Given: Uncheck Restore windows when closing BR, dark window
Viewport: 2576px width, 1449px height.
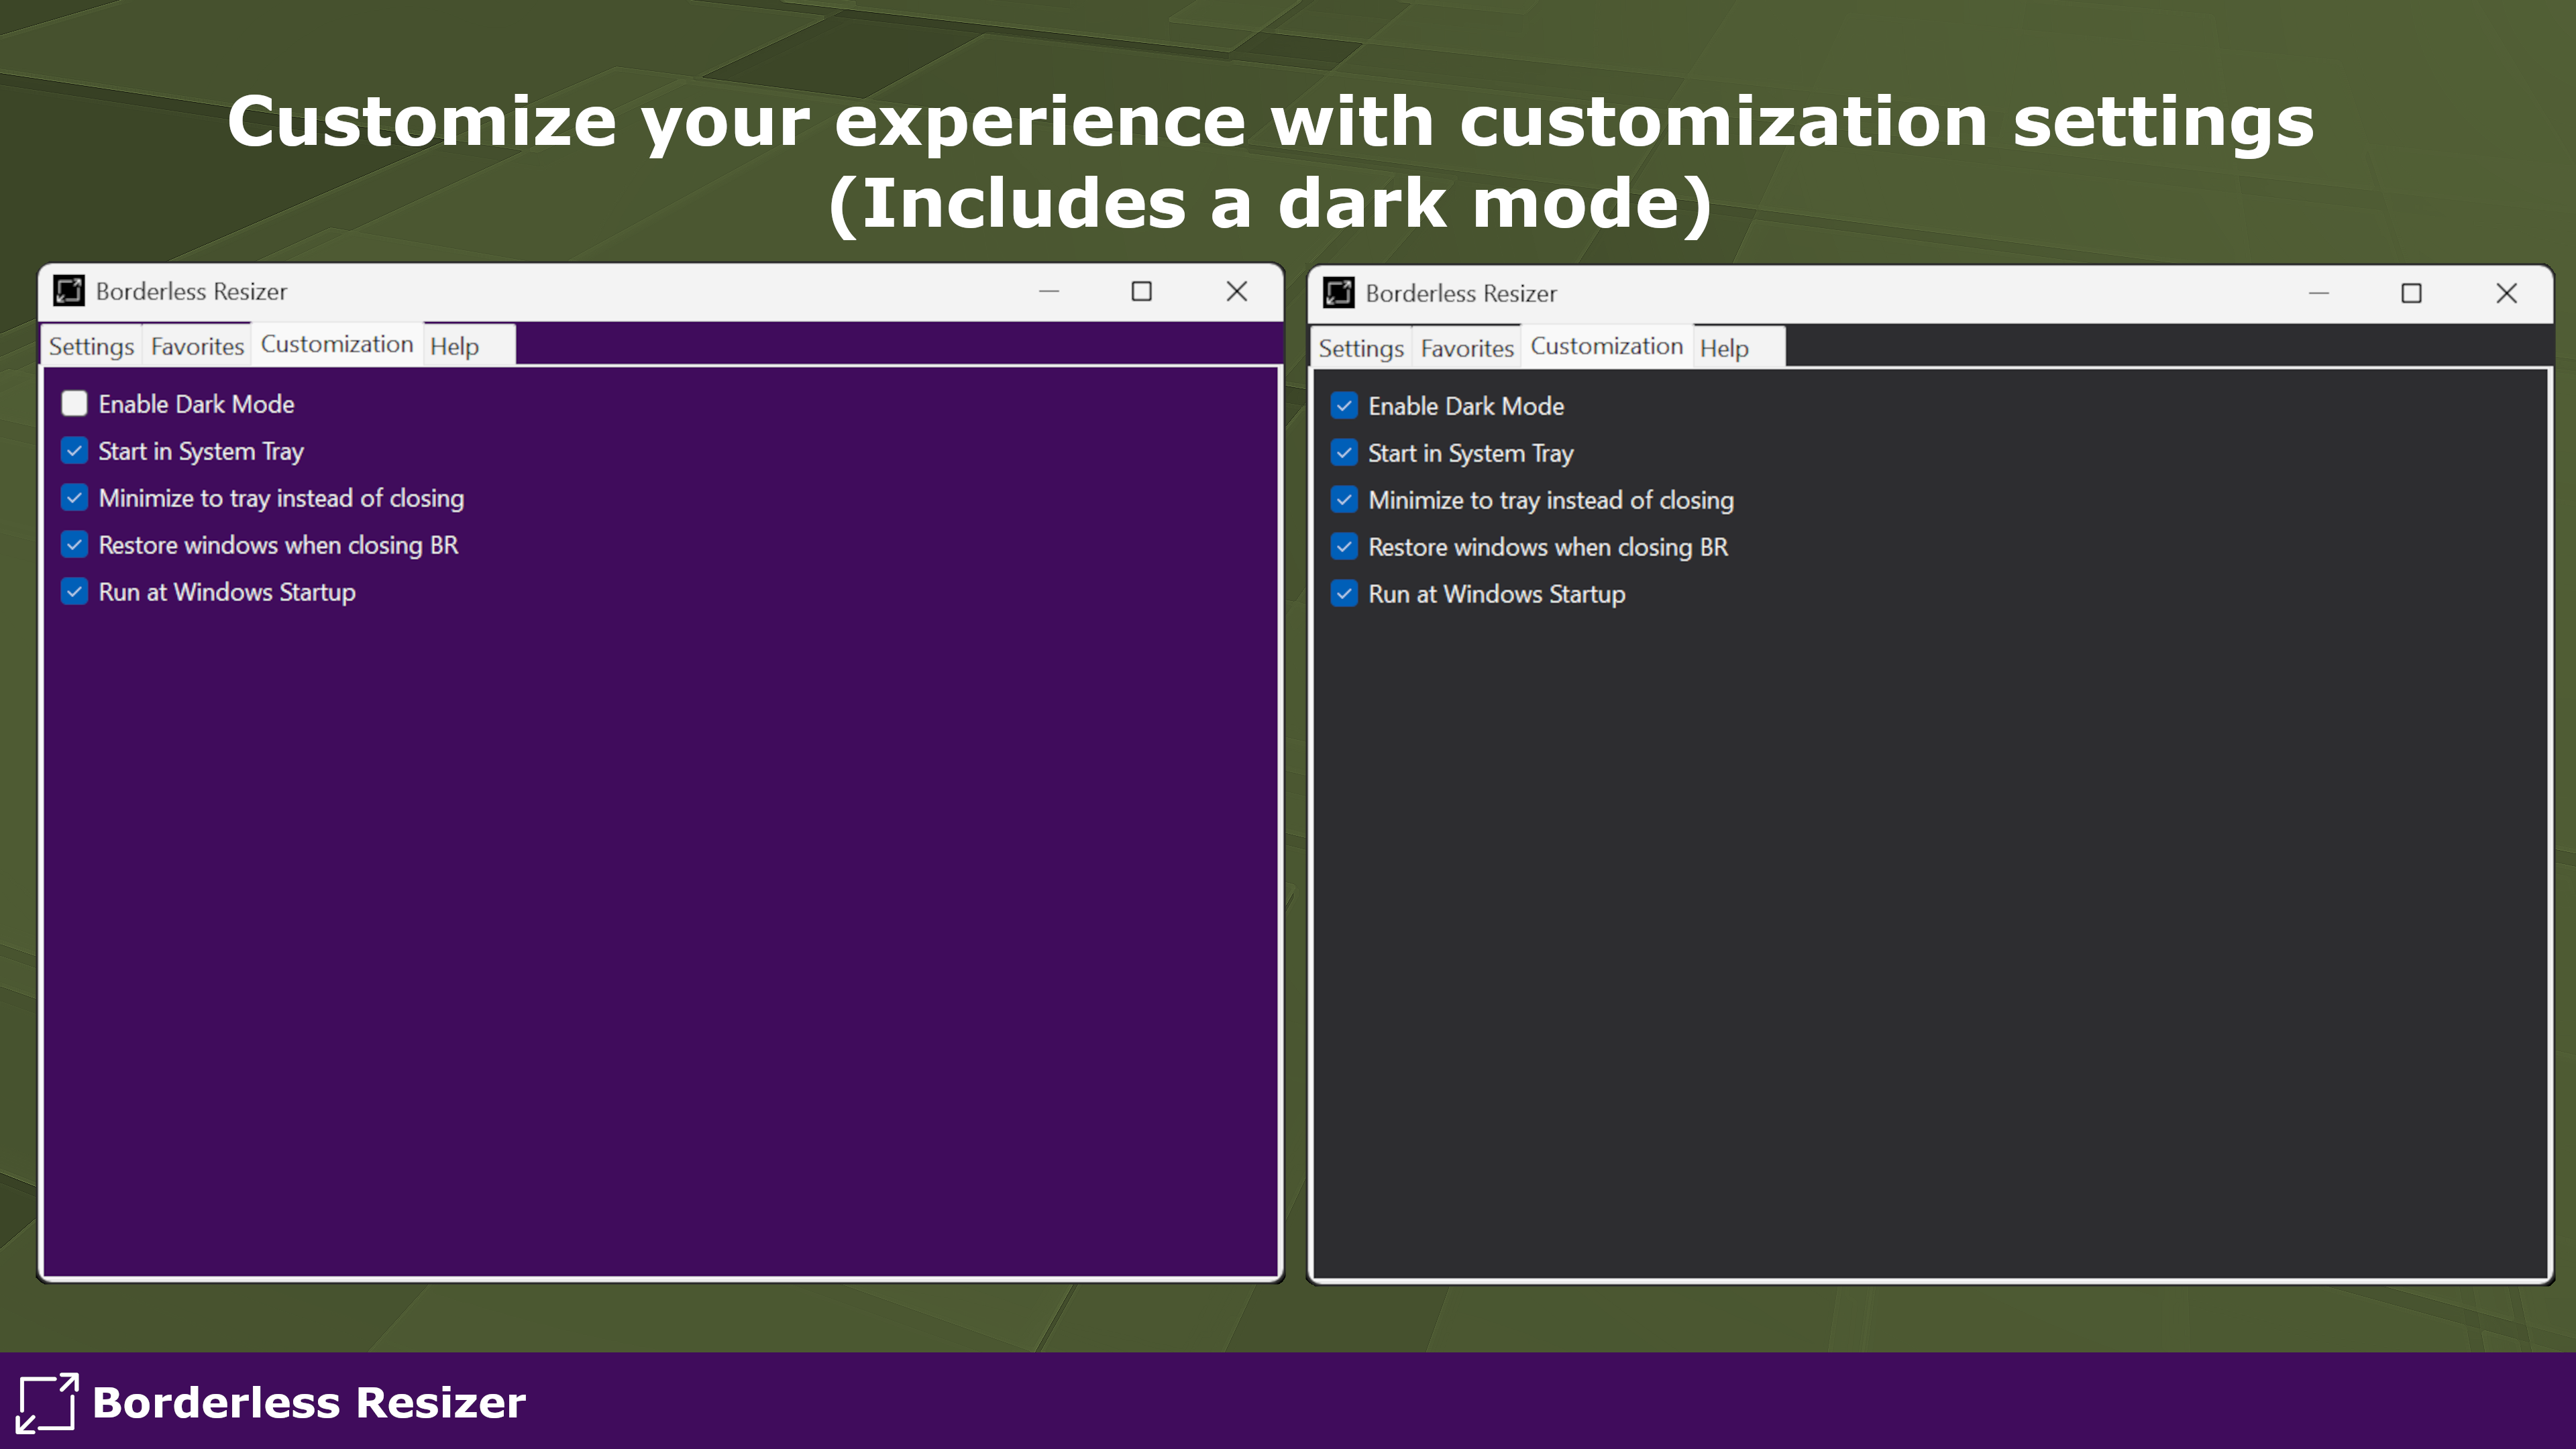Looking at the screenshot, I should pyautogui.click(x=1344, y=547).
